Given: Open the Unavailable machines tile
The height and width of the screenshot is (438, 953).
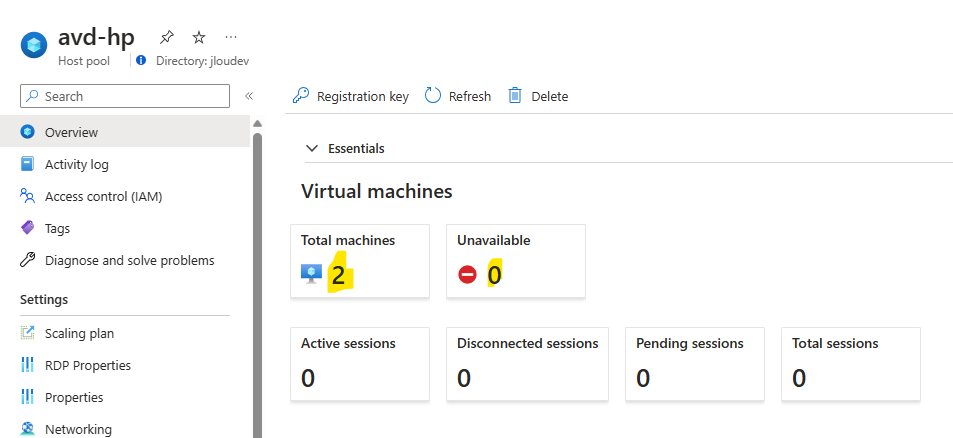Looking at the screenshot, I should pyautogui.click(x=516, y=261).
